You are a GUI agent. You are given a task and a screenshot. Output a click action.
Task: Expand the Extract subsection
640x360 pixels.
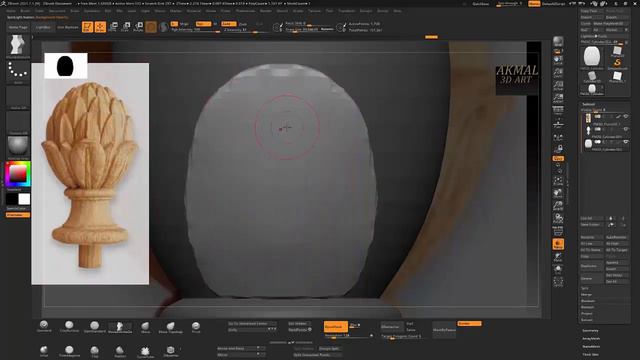click(587, 320)
